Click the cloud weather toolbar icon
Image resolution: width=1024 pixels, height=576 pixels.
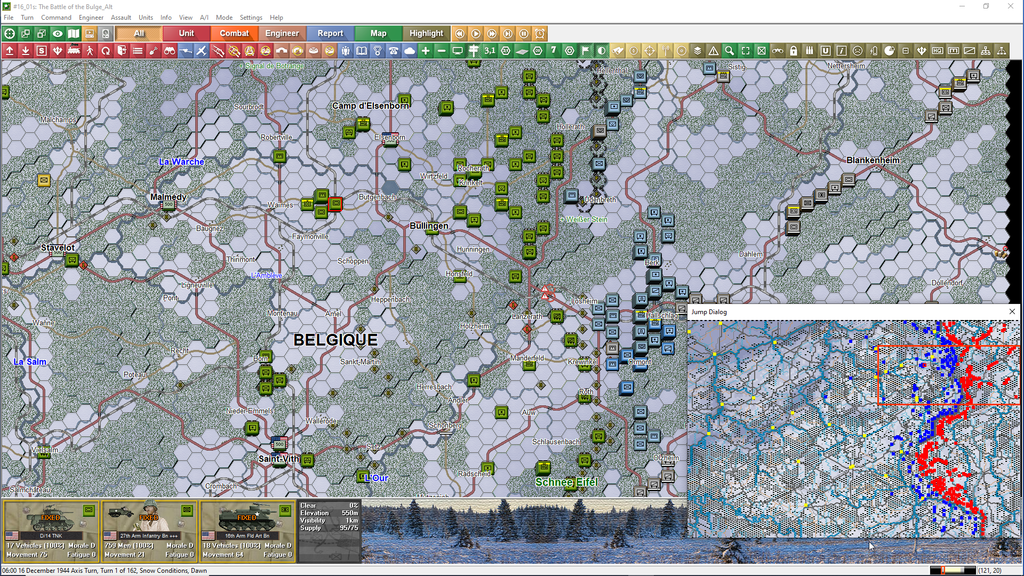pos(409,50)
